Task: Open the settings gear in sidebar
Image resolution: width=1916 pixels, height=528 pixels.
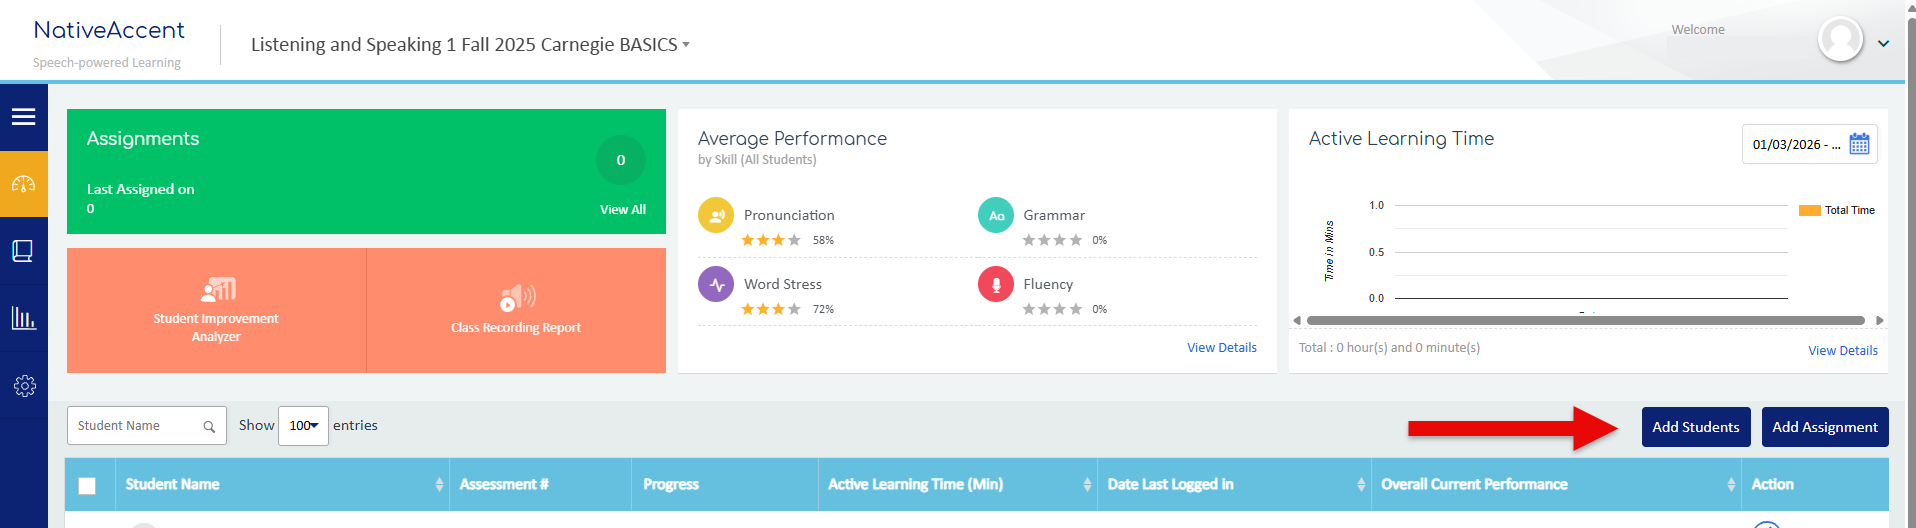Action: coord(24,386)
